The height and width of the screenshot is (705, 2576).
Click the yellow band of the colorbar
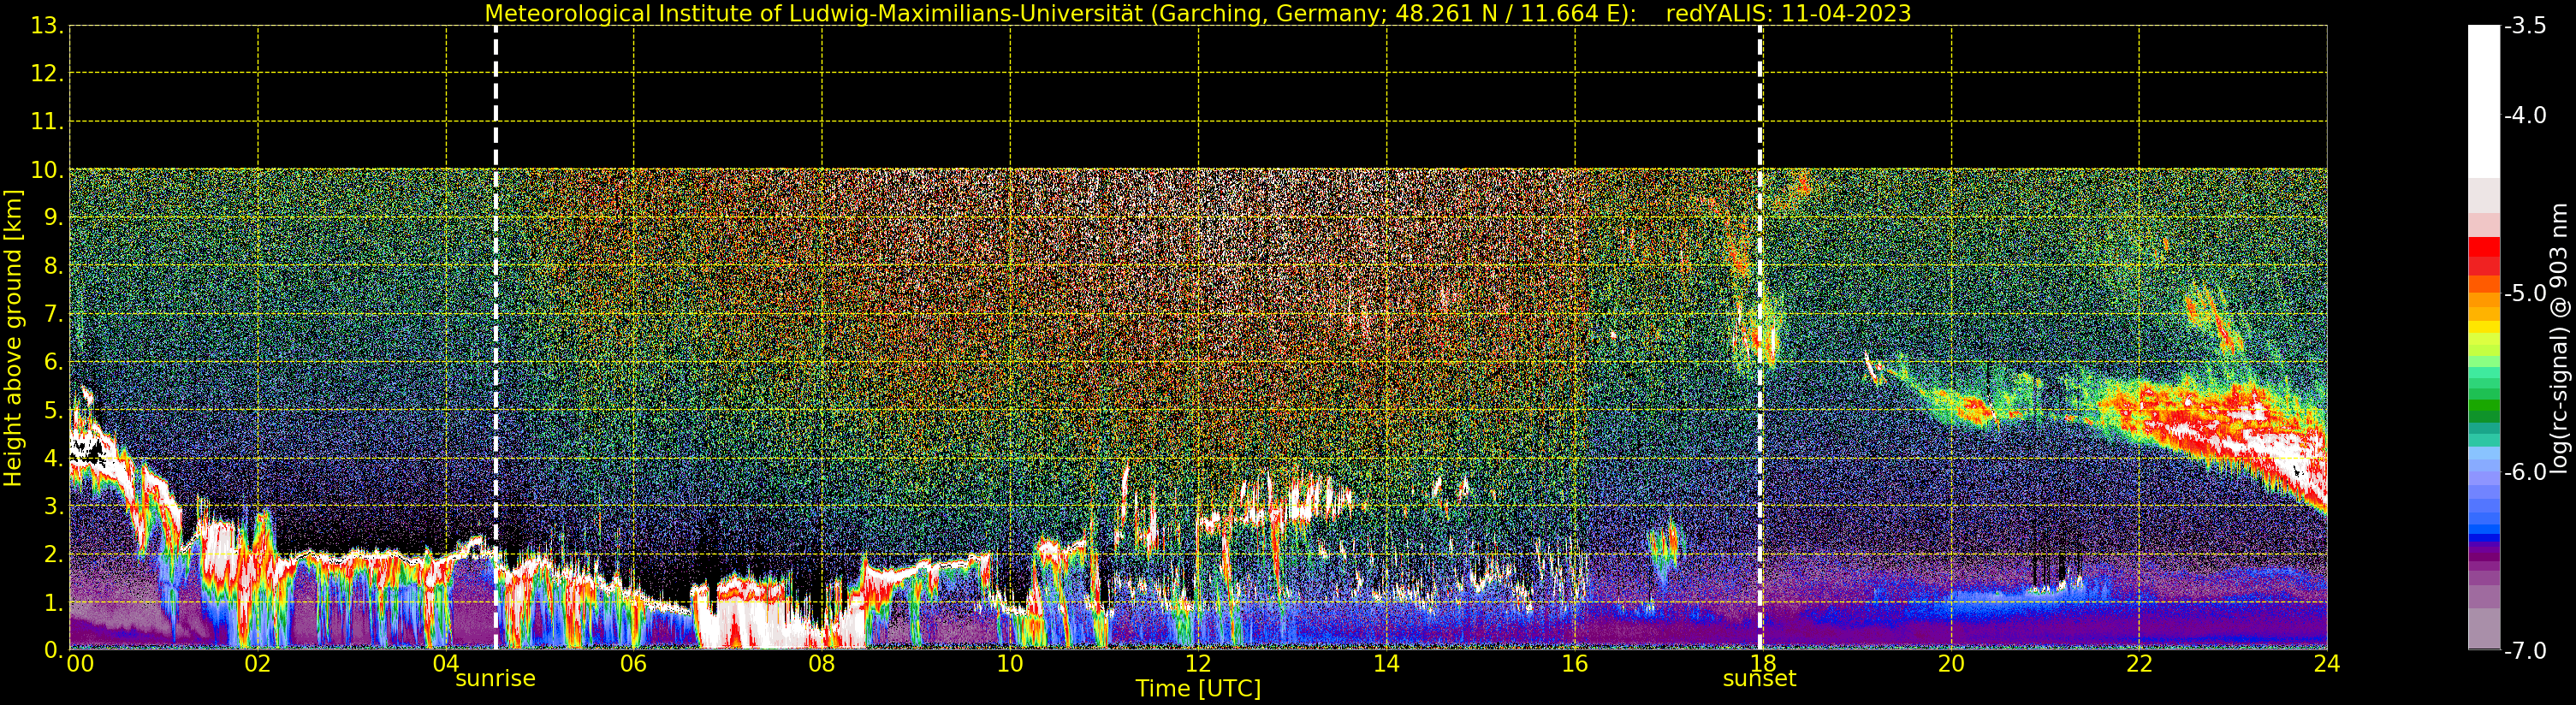[2484, 327]
